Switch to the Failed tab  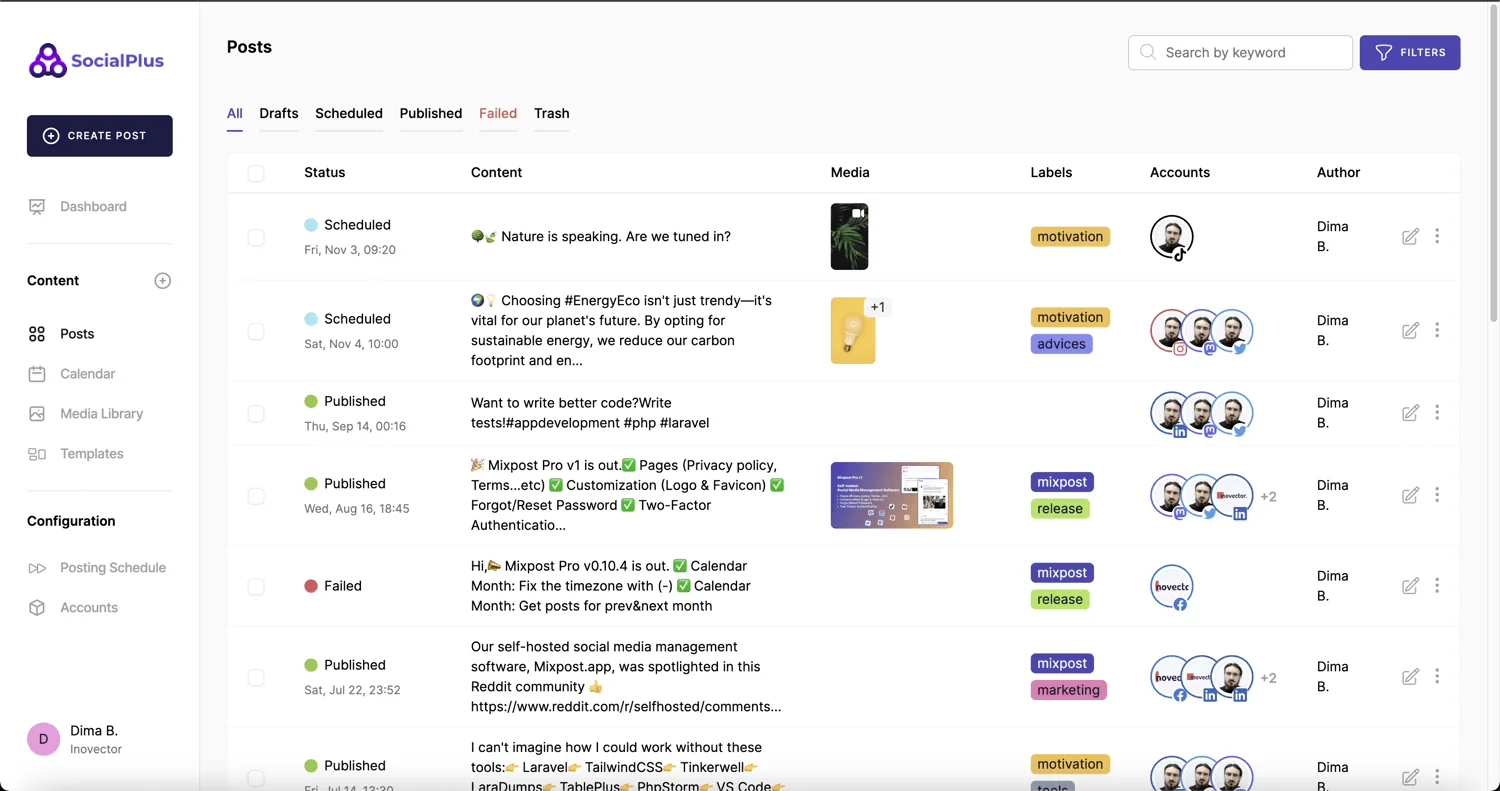click(x=498, y=113)
